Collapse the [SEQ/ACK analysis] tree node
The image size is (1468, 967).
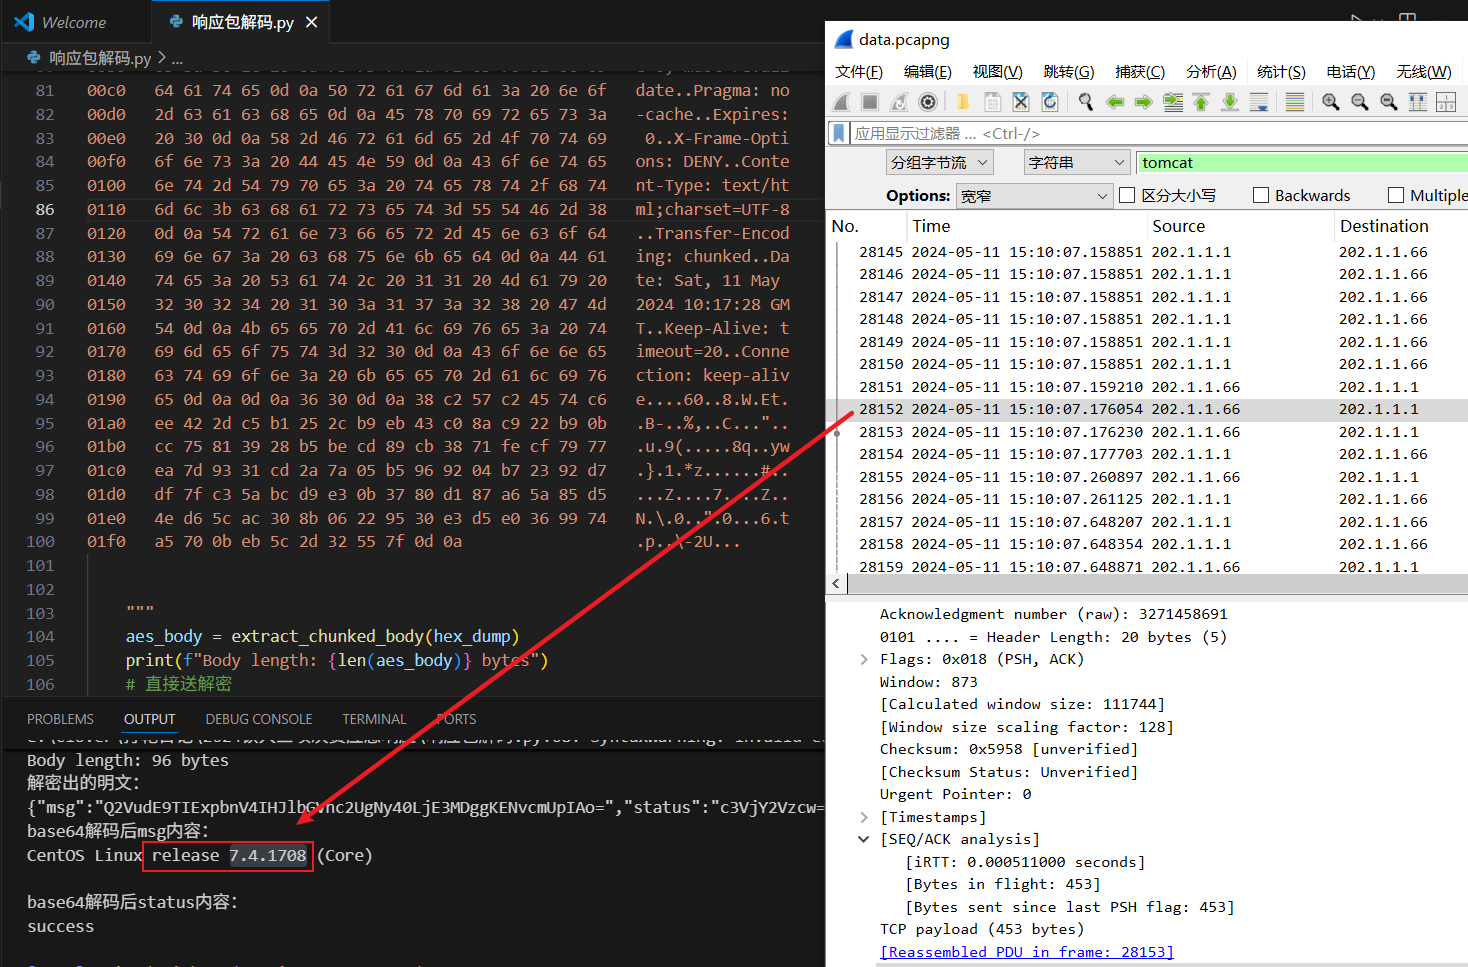[x=863, y=839]
